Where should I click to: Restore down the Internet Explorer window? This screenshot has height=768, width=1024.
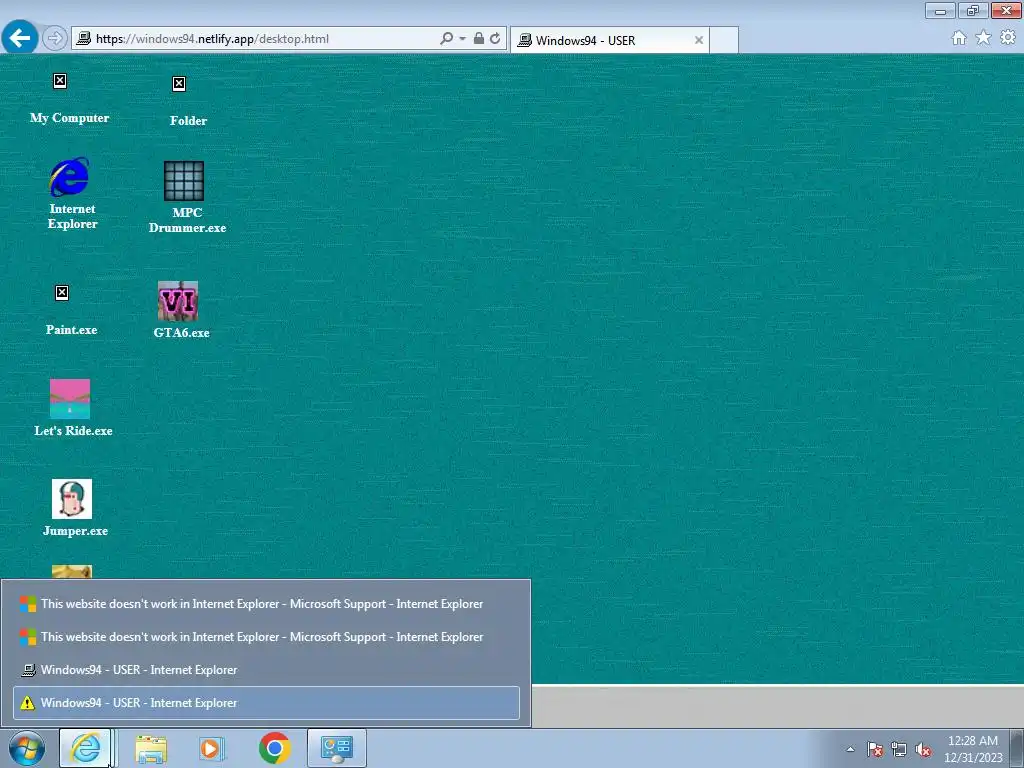973,11
